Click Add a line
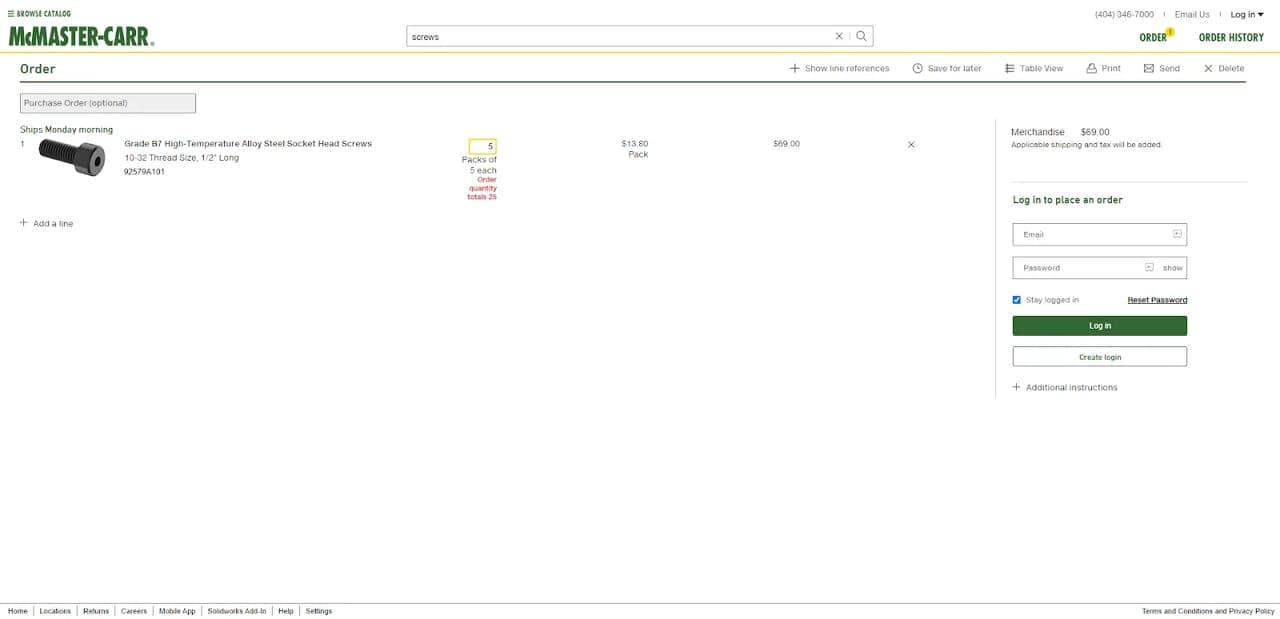This screenshot has width=1280, height=619. point(46,223)
